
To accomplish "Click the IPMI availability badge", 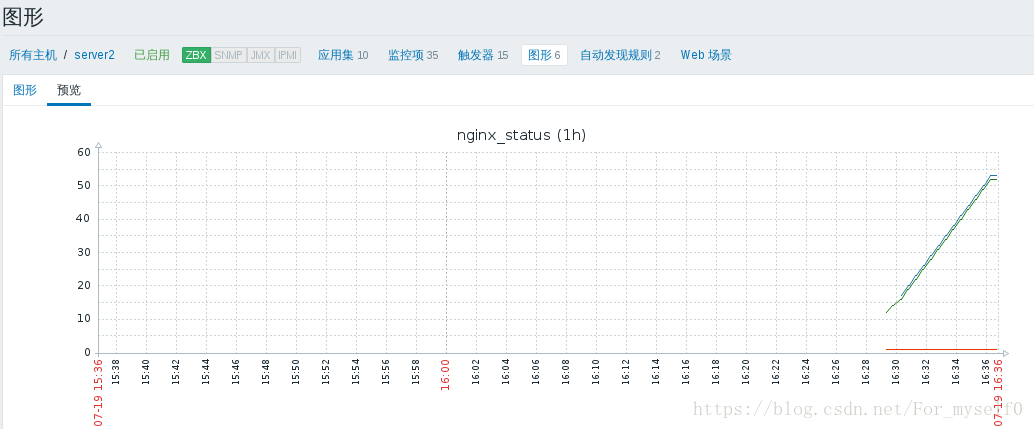I will click(x=288, y=55).
